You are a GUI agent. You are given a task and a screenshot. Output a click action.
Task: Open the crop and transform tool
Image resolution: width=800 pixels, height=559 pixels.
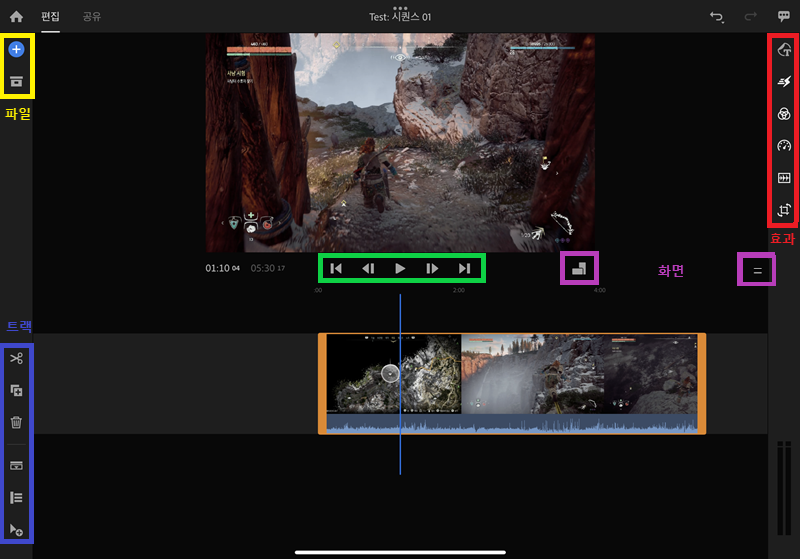coord(784,210)
